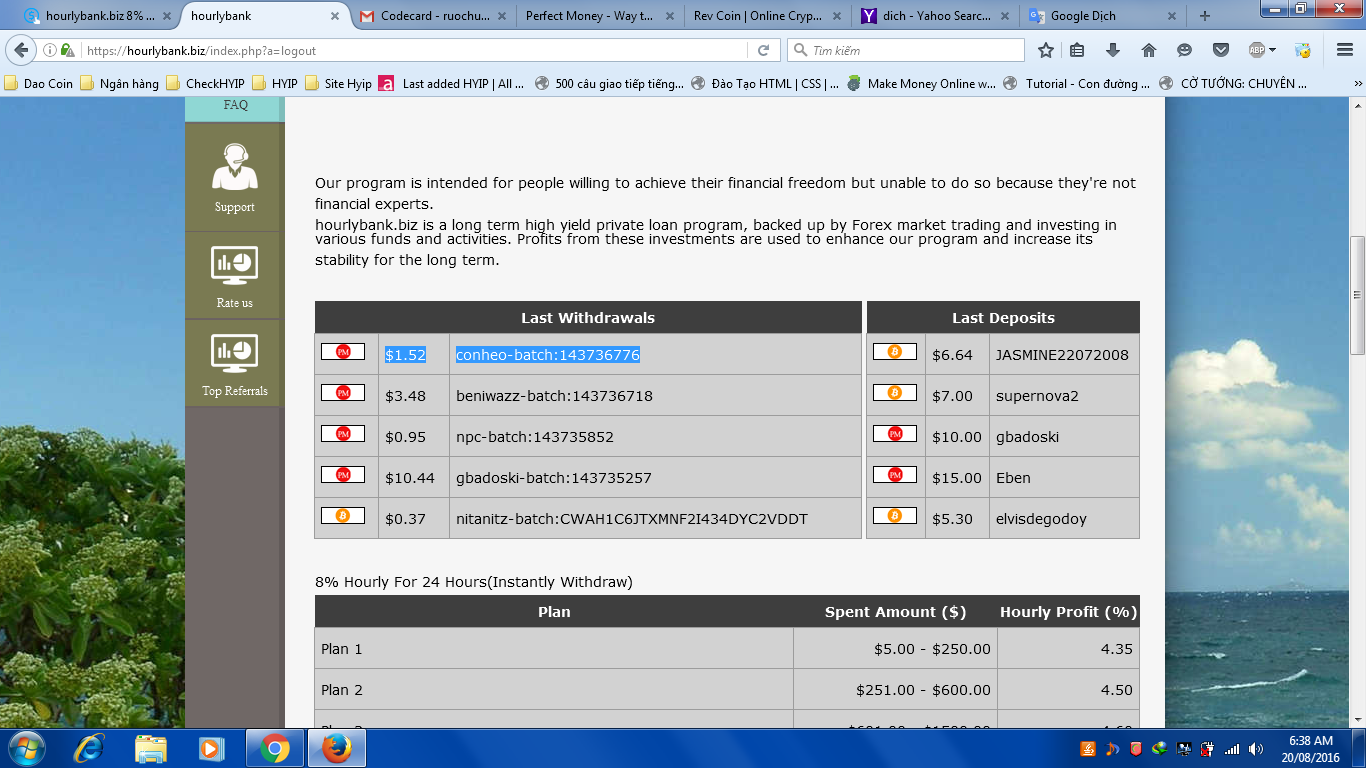Click the supernova2 deposit name

click(x=1037, y=396)
